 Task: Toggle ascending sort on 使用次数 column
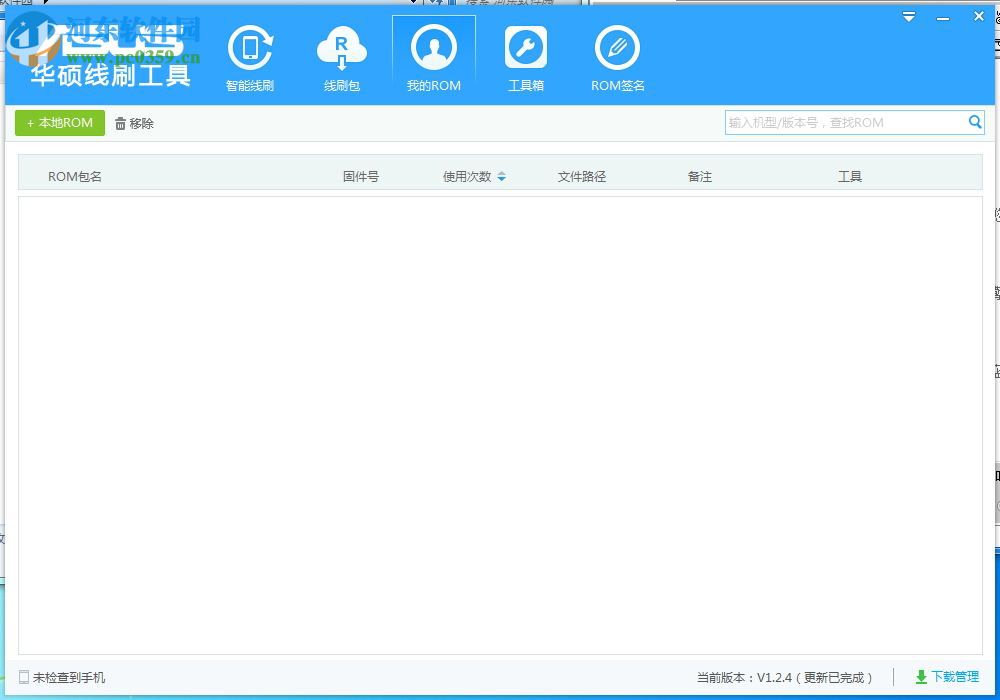pyautogui.click(x=501, y=171)
